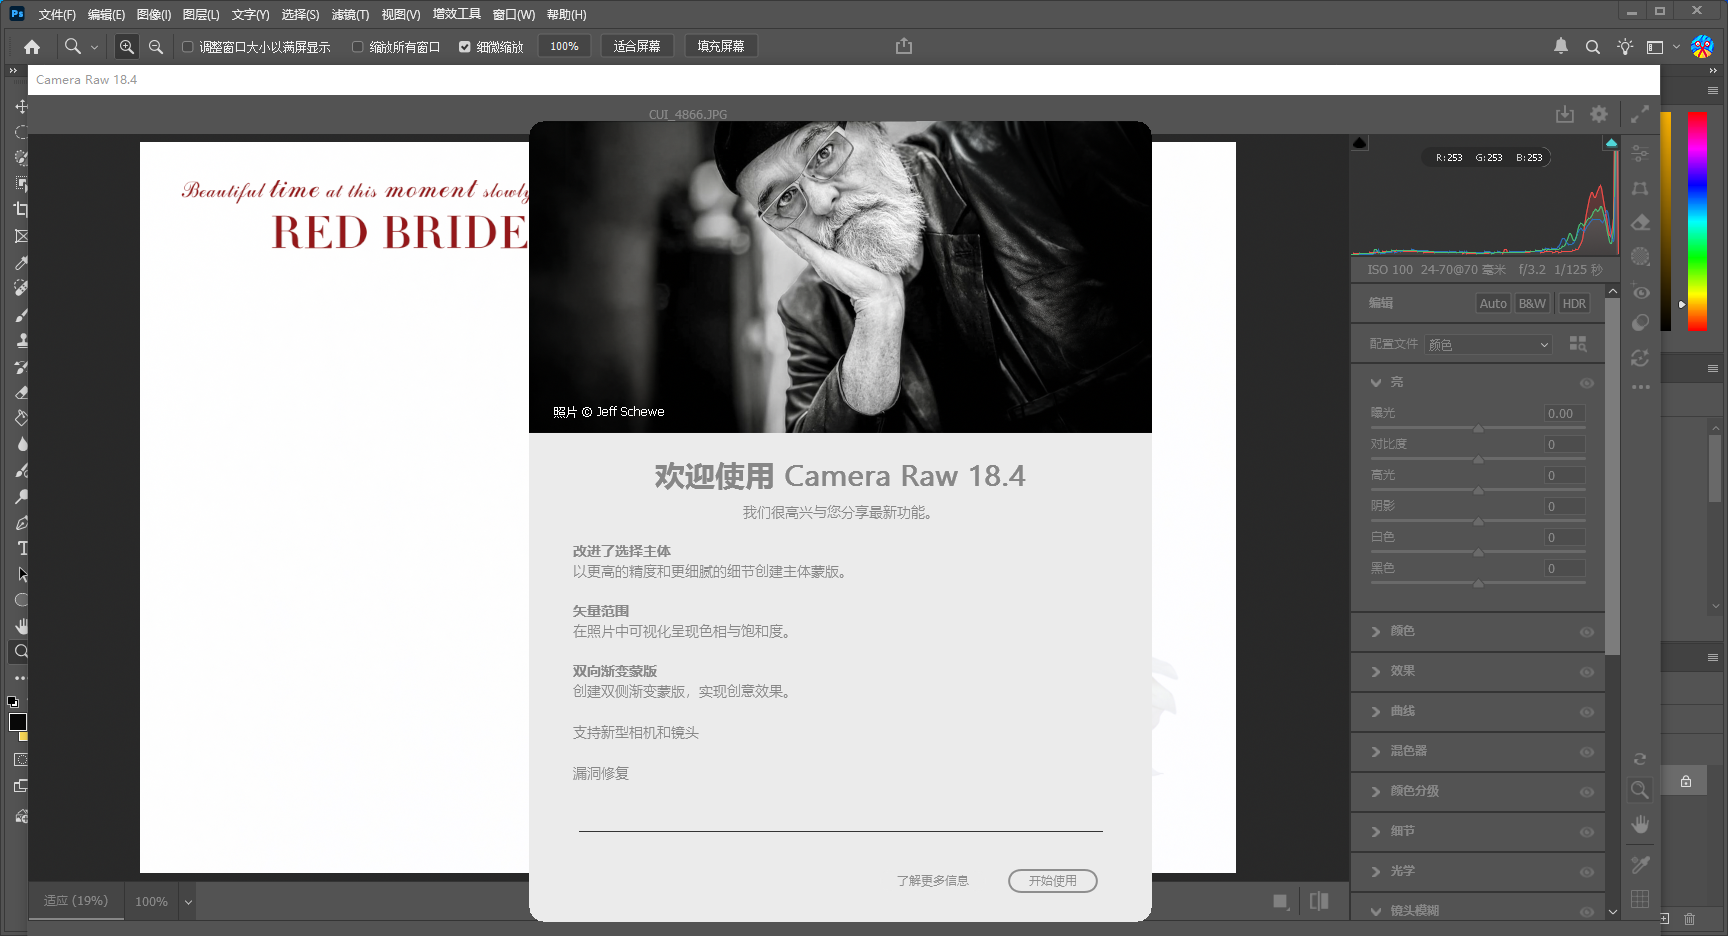Click the save image download icon

1565,114
